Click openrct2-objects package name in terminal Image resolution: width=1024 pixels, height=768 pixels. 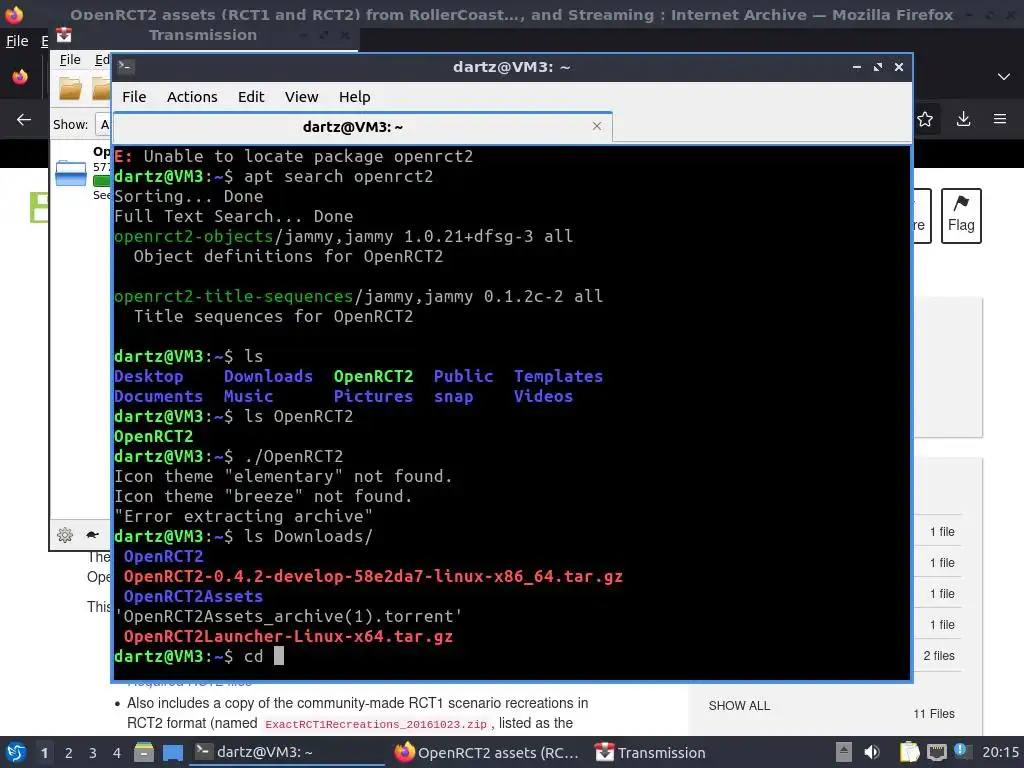point(193,236)
